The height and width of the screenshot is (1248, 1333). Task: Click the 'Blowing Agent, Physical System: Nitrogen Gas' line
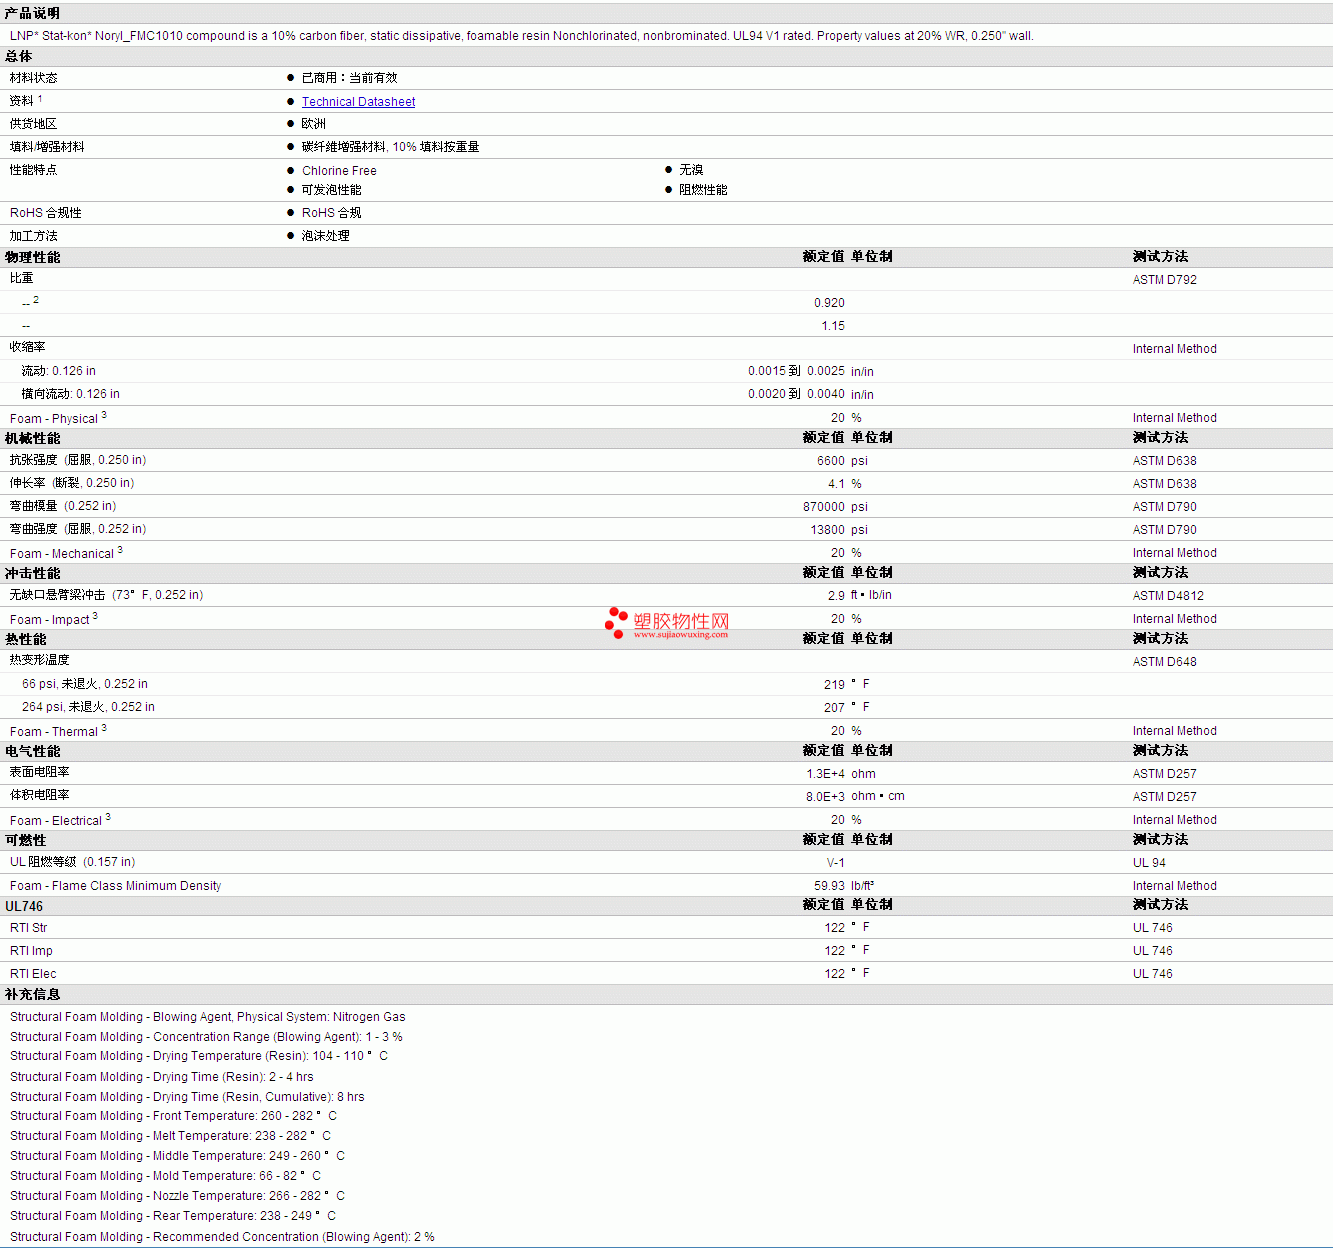pos(208,1017)
